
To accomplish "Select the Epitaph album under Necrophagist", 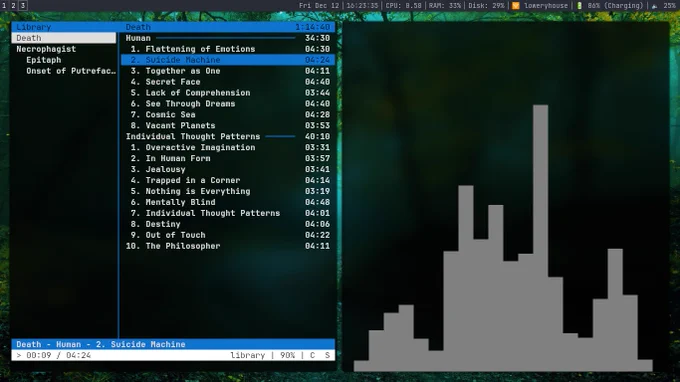I will pos(43,60).
